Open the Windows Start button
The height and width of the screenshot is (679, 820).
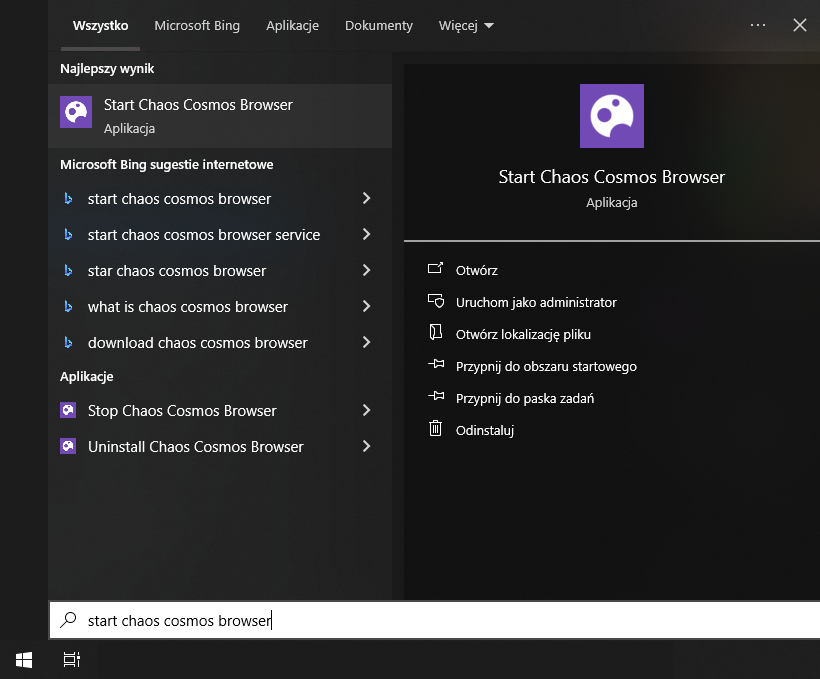[24, 660]
